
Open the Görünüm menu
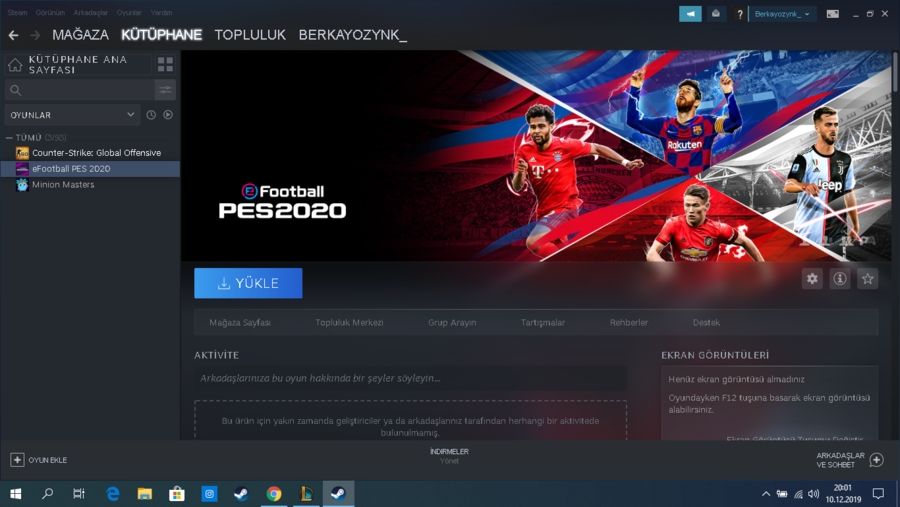50,13
